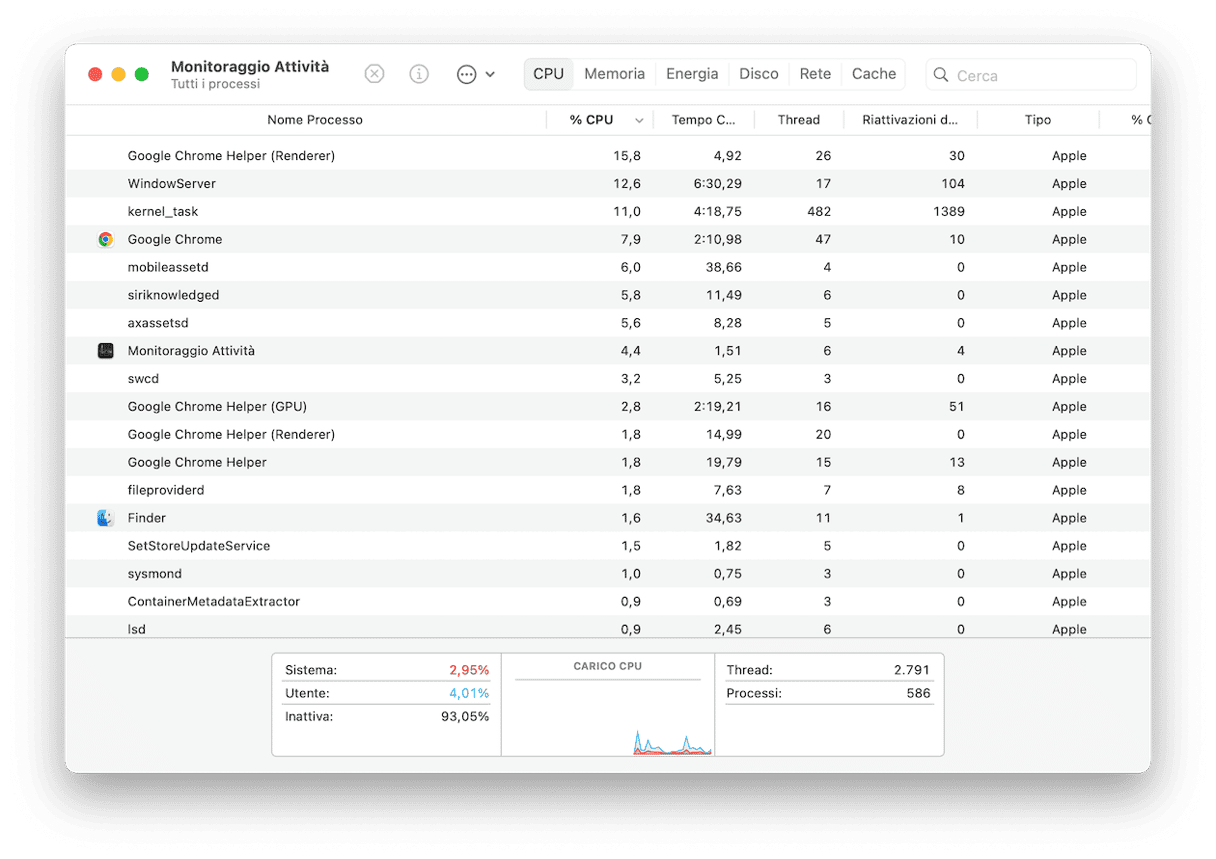Sort by Nome Processo column header

314,120
